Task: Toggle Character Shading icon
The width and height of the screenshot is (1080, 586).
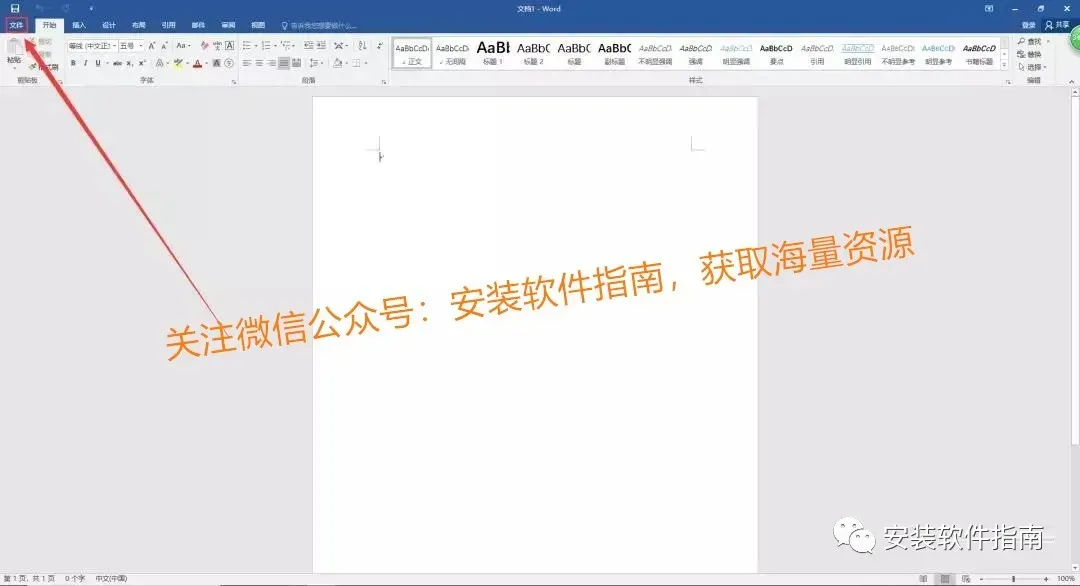Action: pyautogui.click(x=216, y=63)
